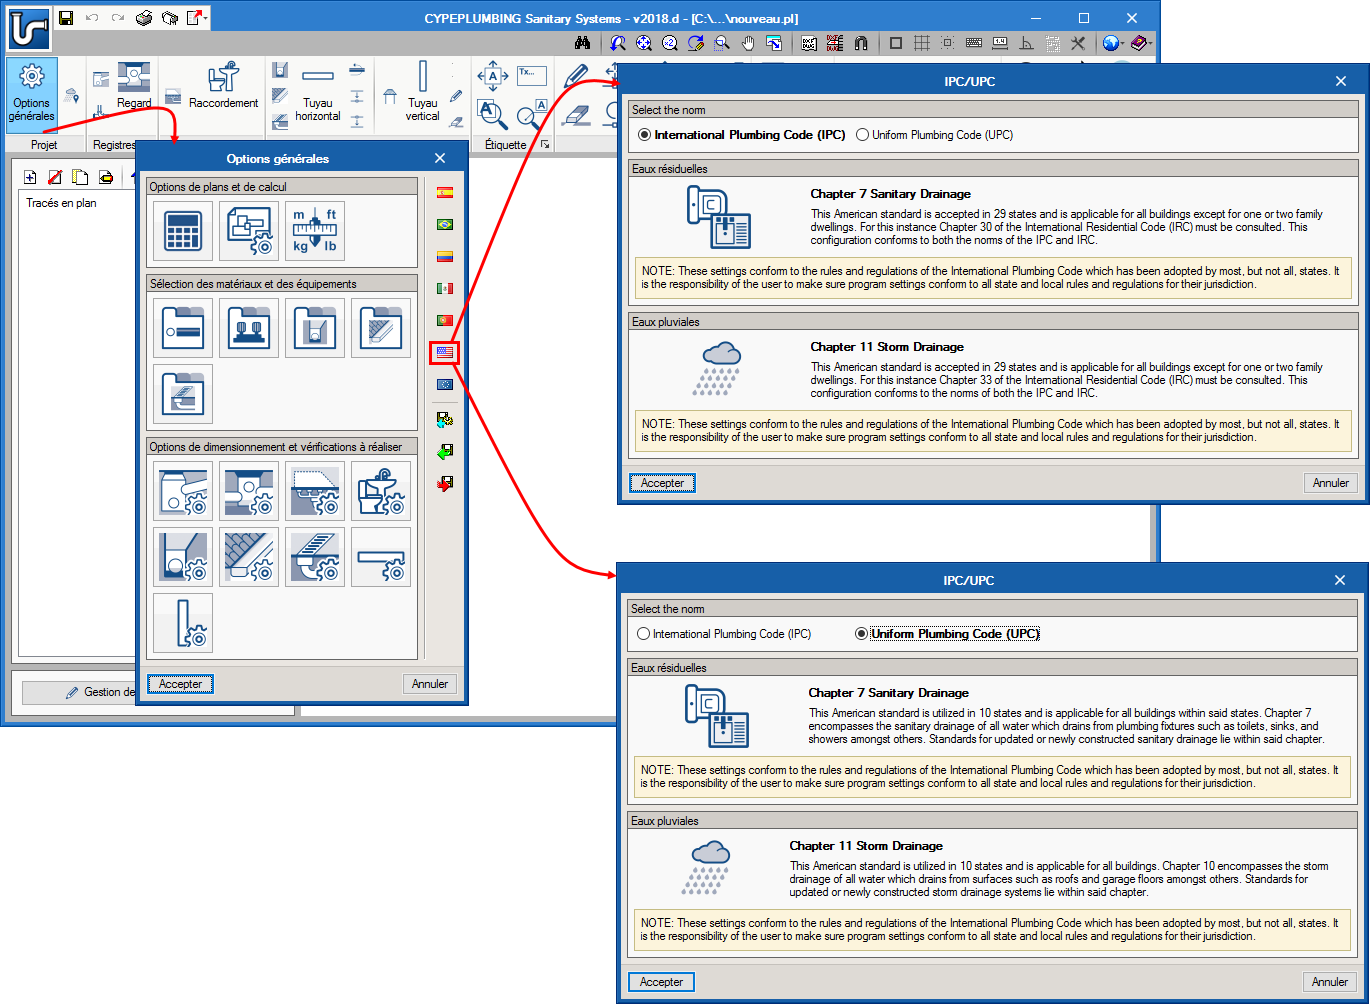Screen dimensions: 1370x1004
Task: Click Accepter in Options générales dialog
Action: coord(180,684)
